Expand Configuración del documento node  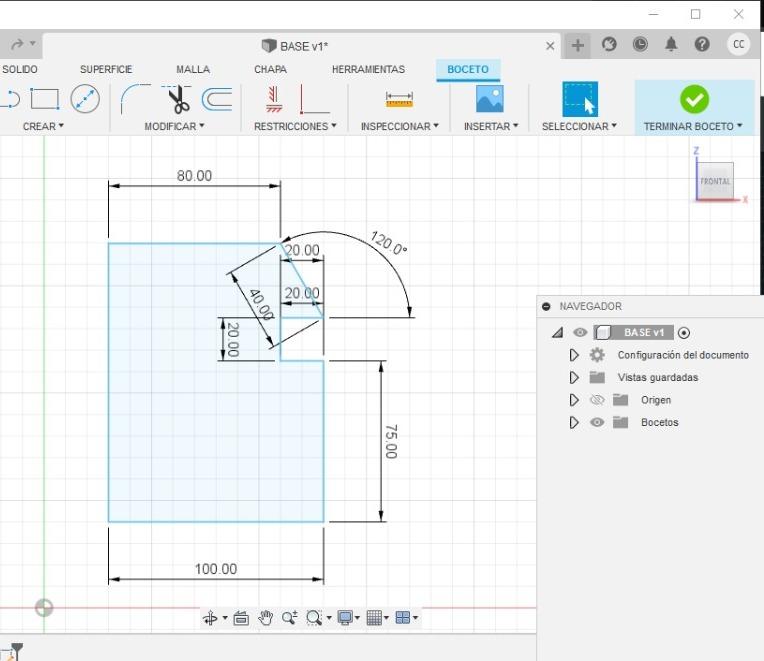tap(574, 355)
